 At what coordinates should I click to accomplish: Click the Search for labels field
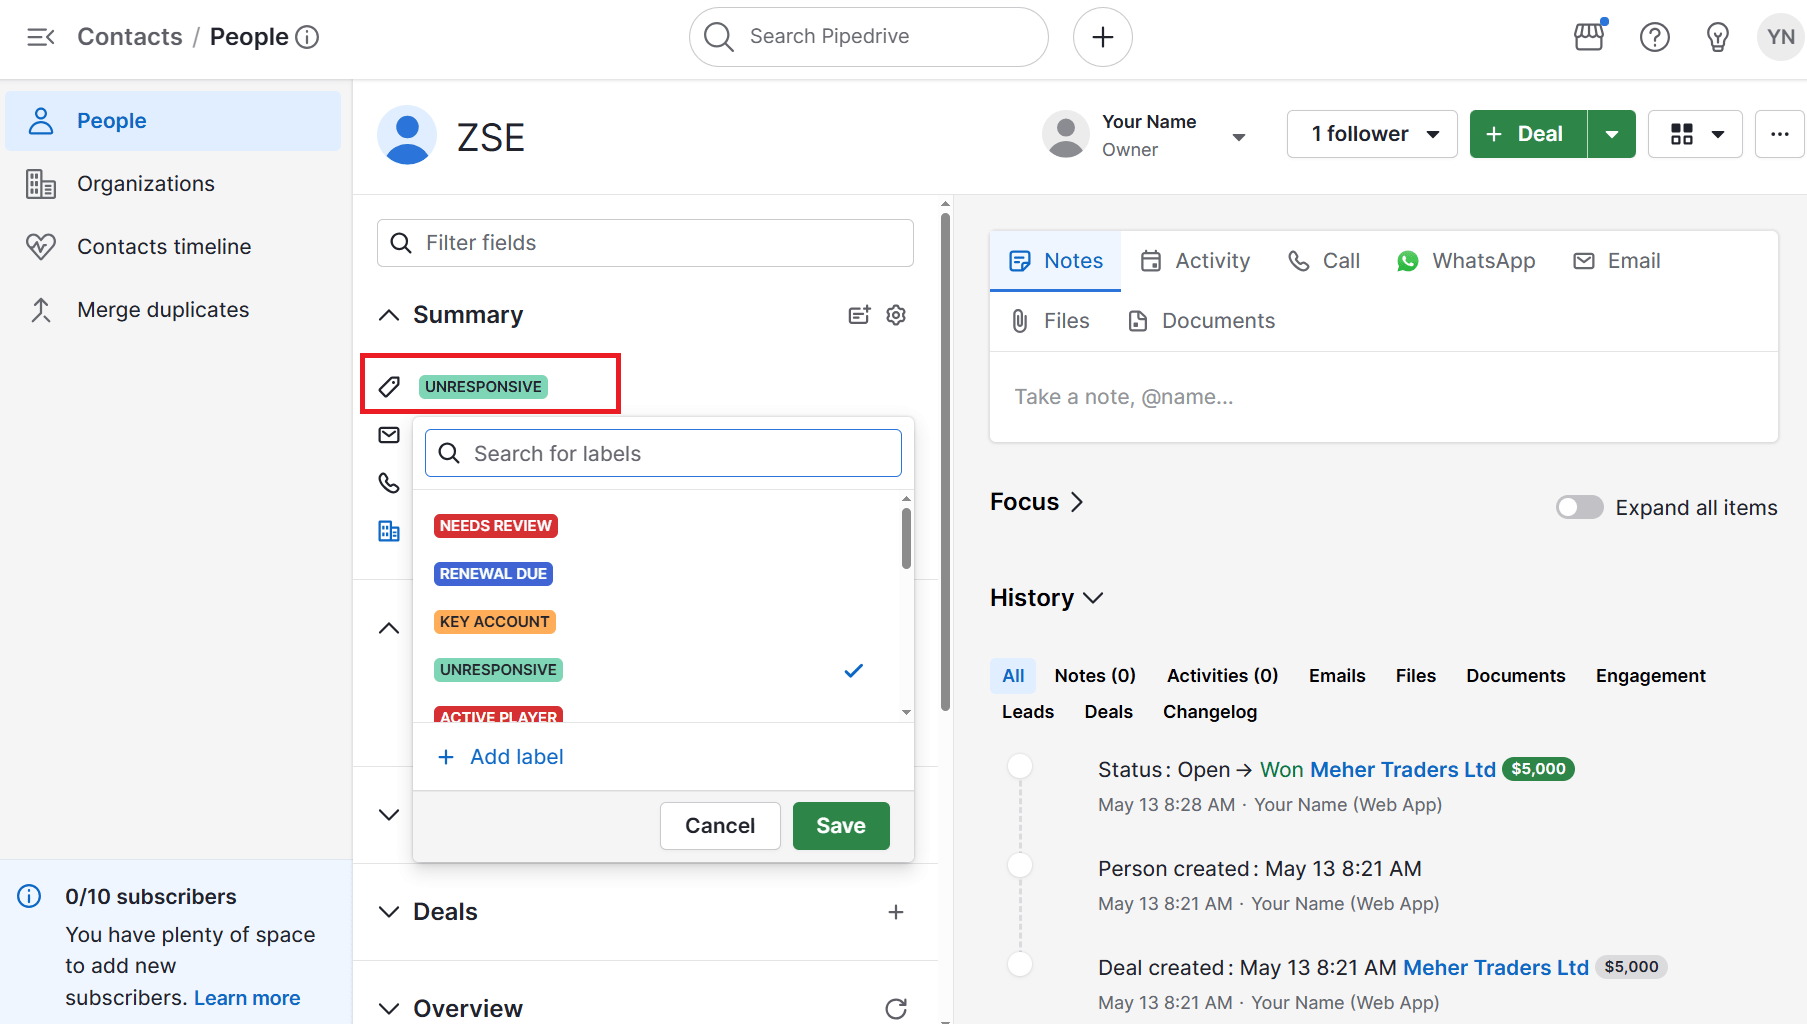click(x=663, y=454)
